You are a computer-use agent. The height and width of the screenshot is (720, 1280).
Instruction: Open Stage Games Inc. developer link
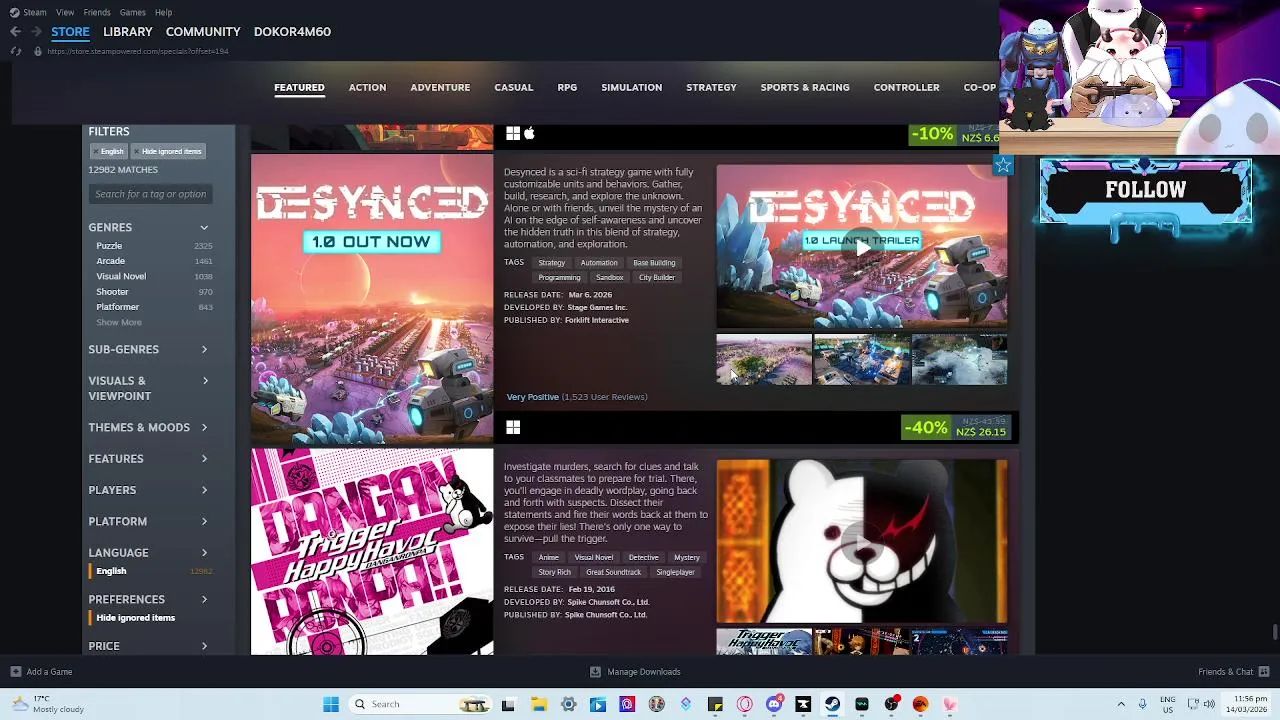[597, 307]
